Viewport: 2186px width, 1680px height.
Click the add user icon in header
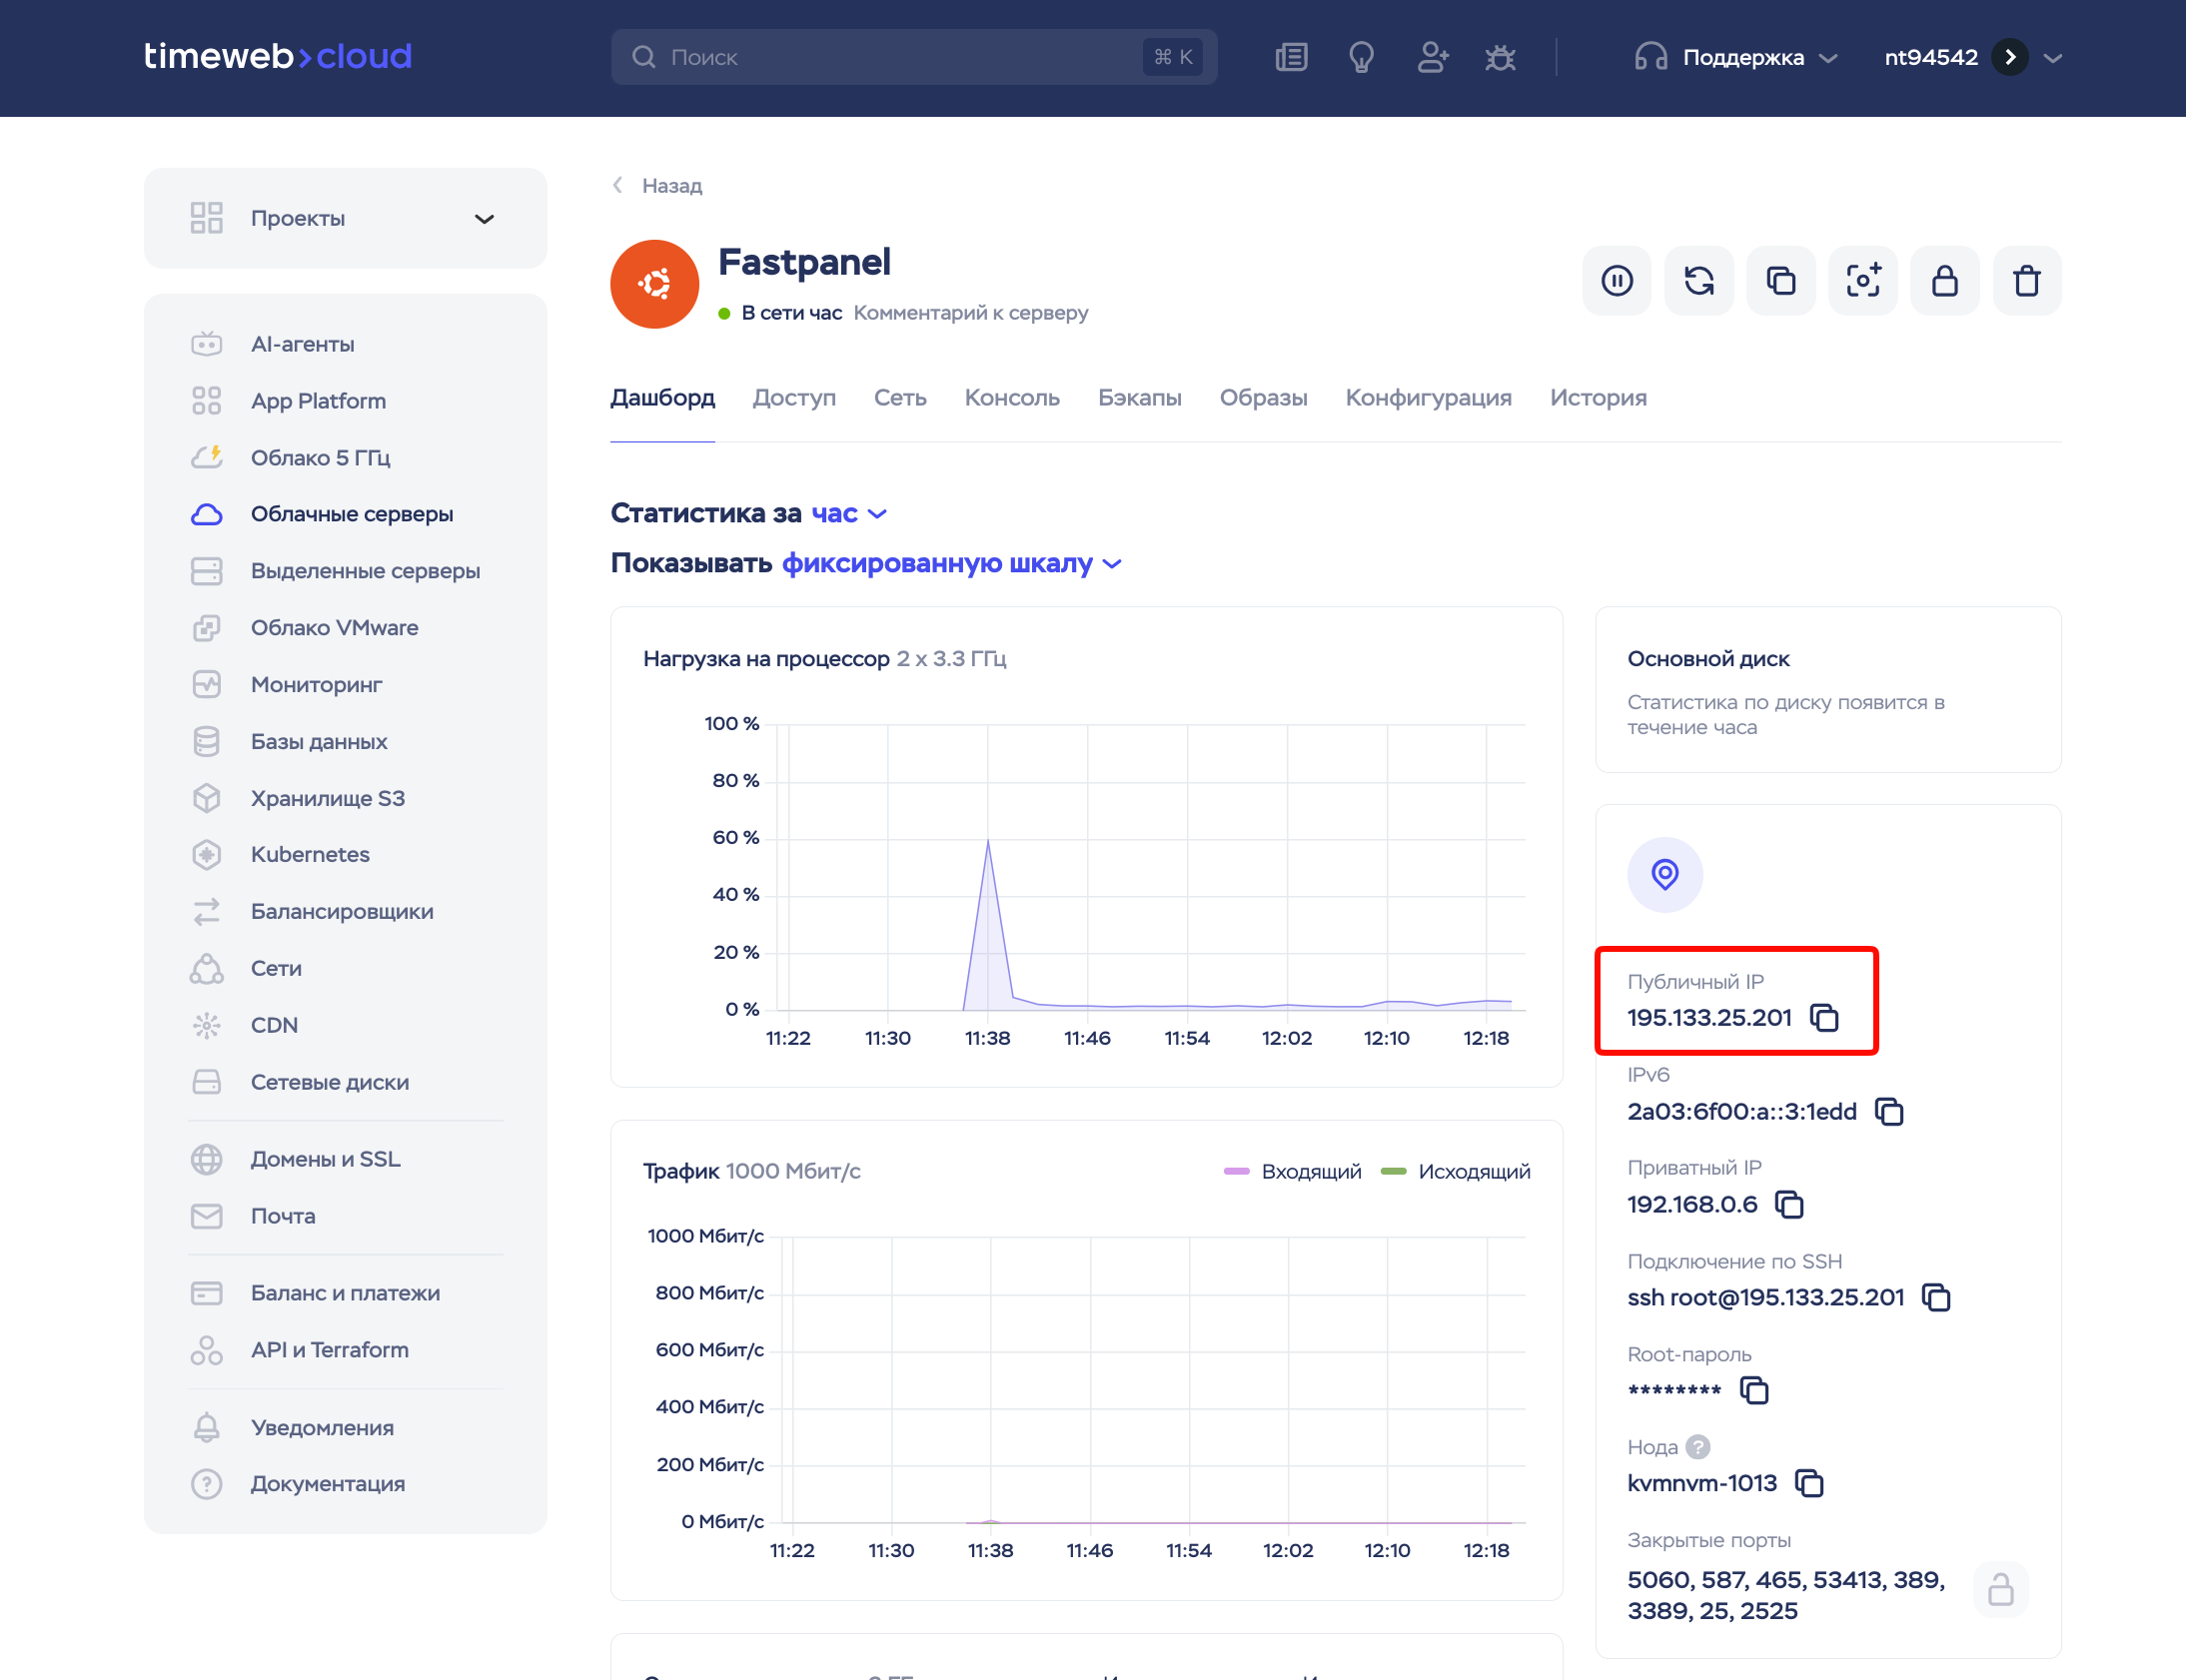1432,57
